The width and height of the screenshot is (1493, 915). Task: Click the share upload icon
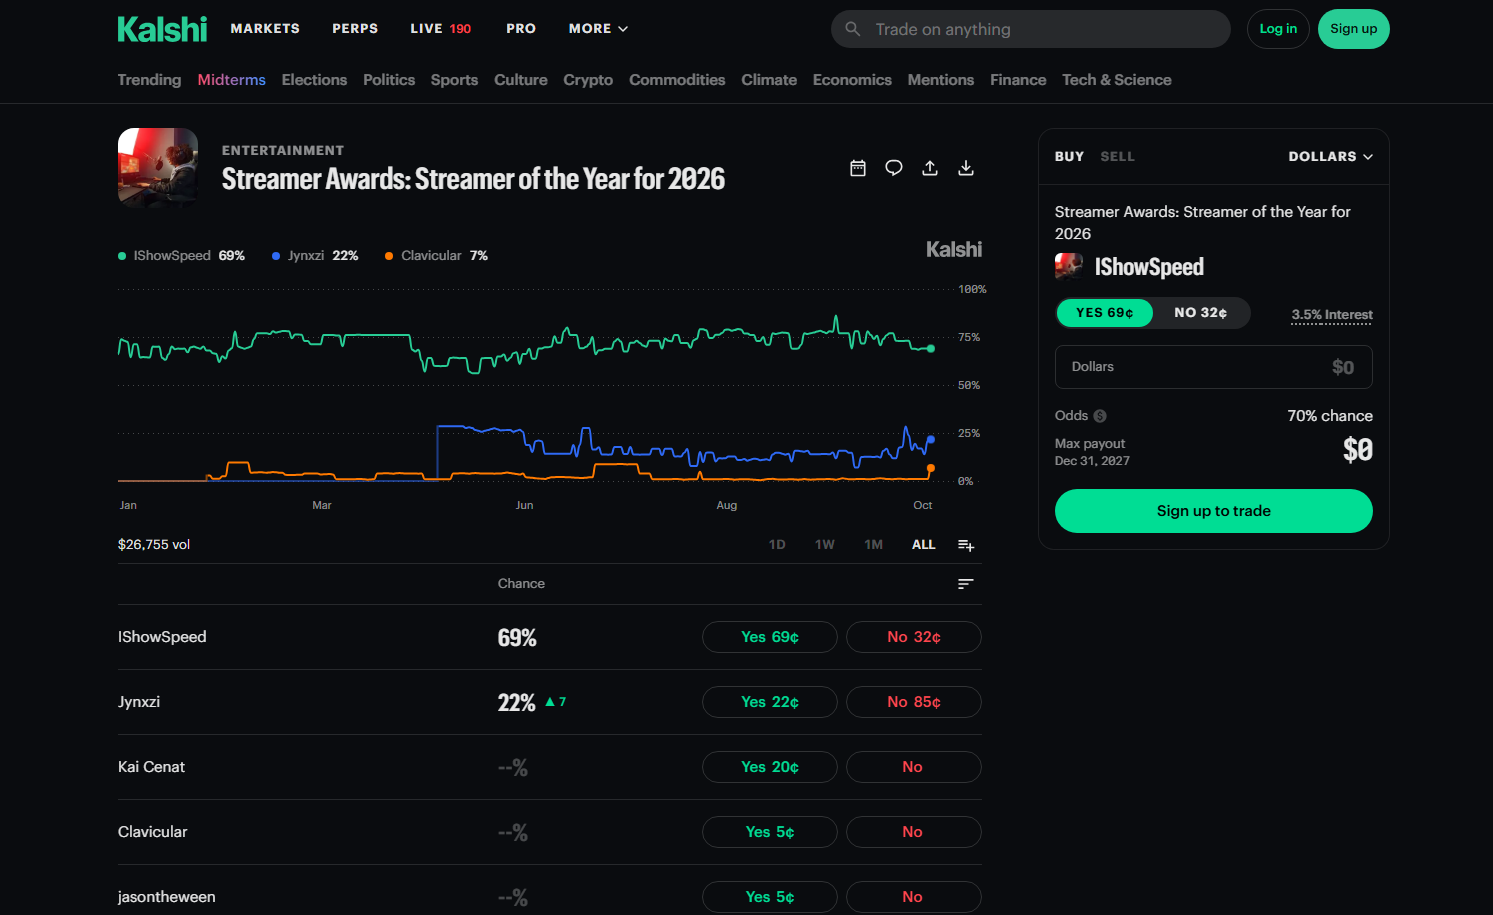(930, 168)
